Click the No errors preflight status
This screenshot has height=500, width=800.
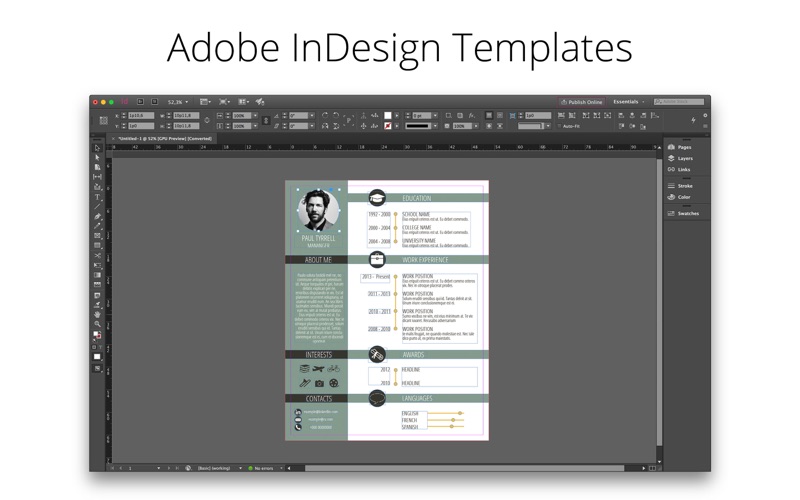coord(261,468)
